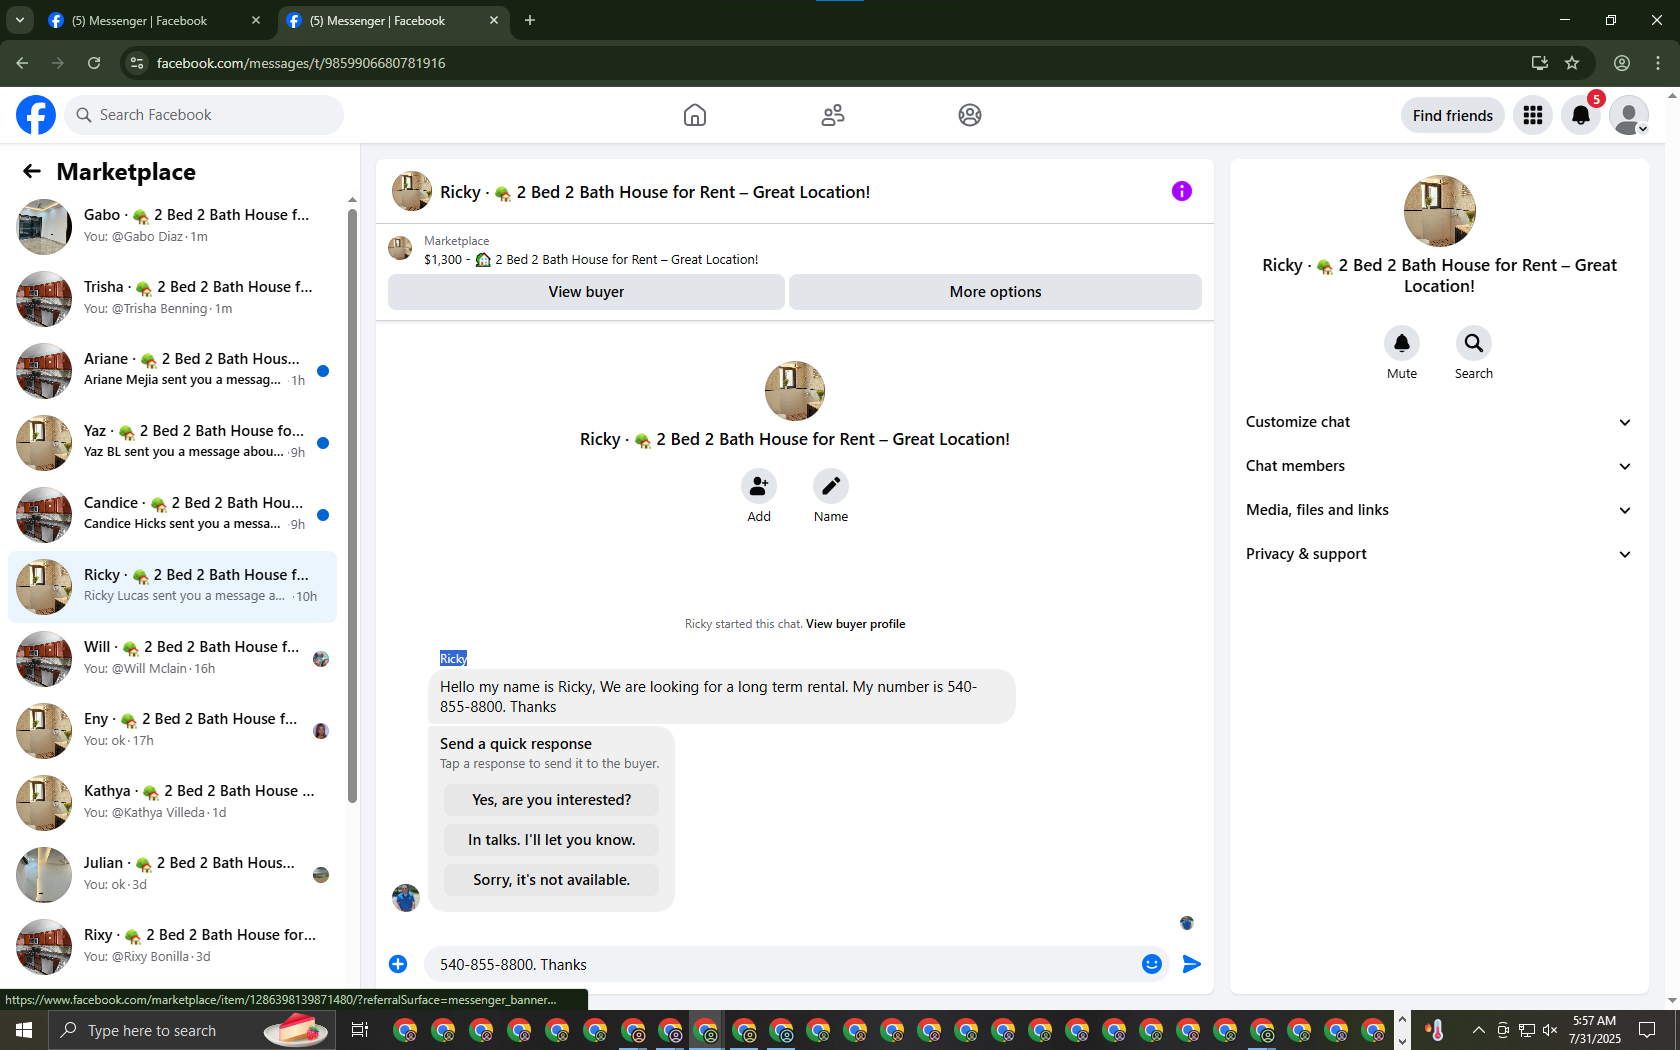The width and height of the screenshot is (1680, 1050).
Task: Send quick reply 'In talks. I'll let you know.'
Action: click(x=551, y=840)
